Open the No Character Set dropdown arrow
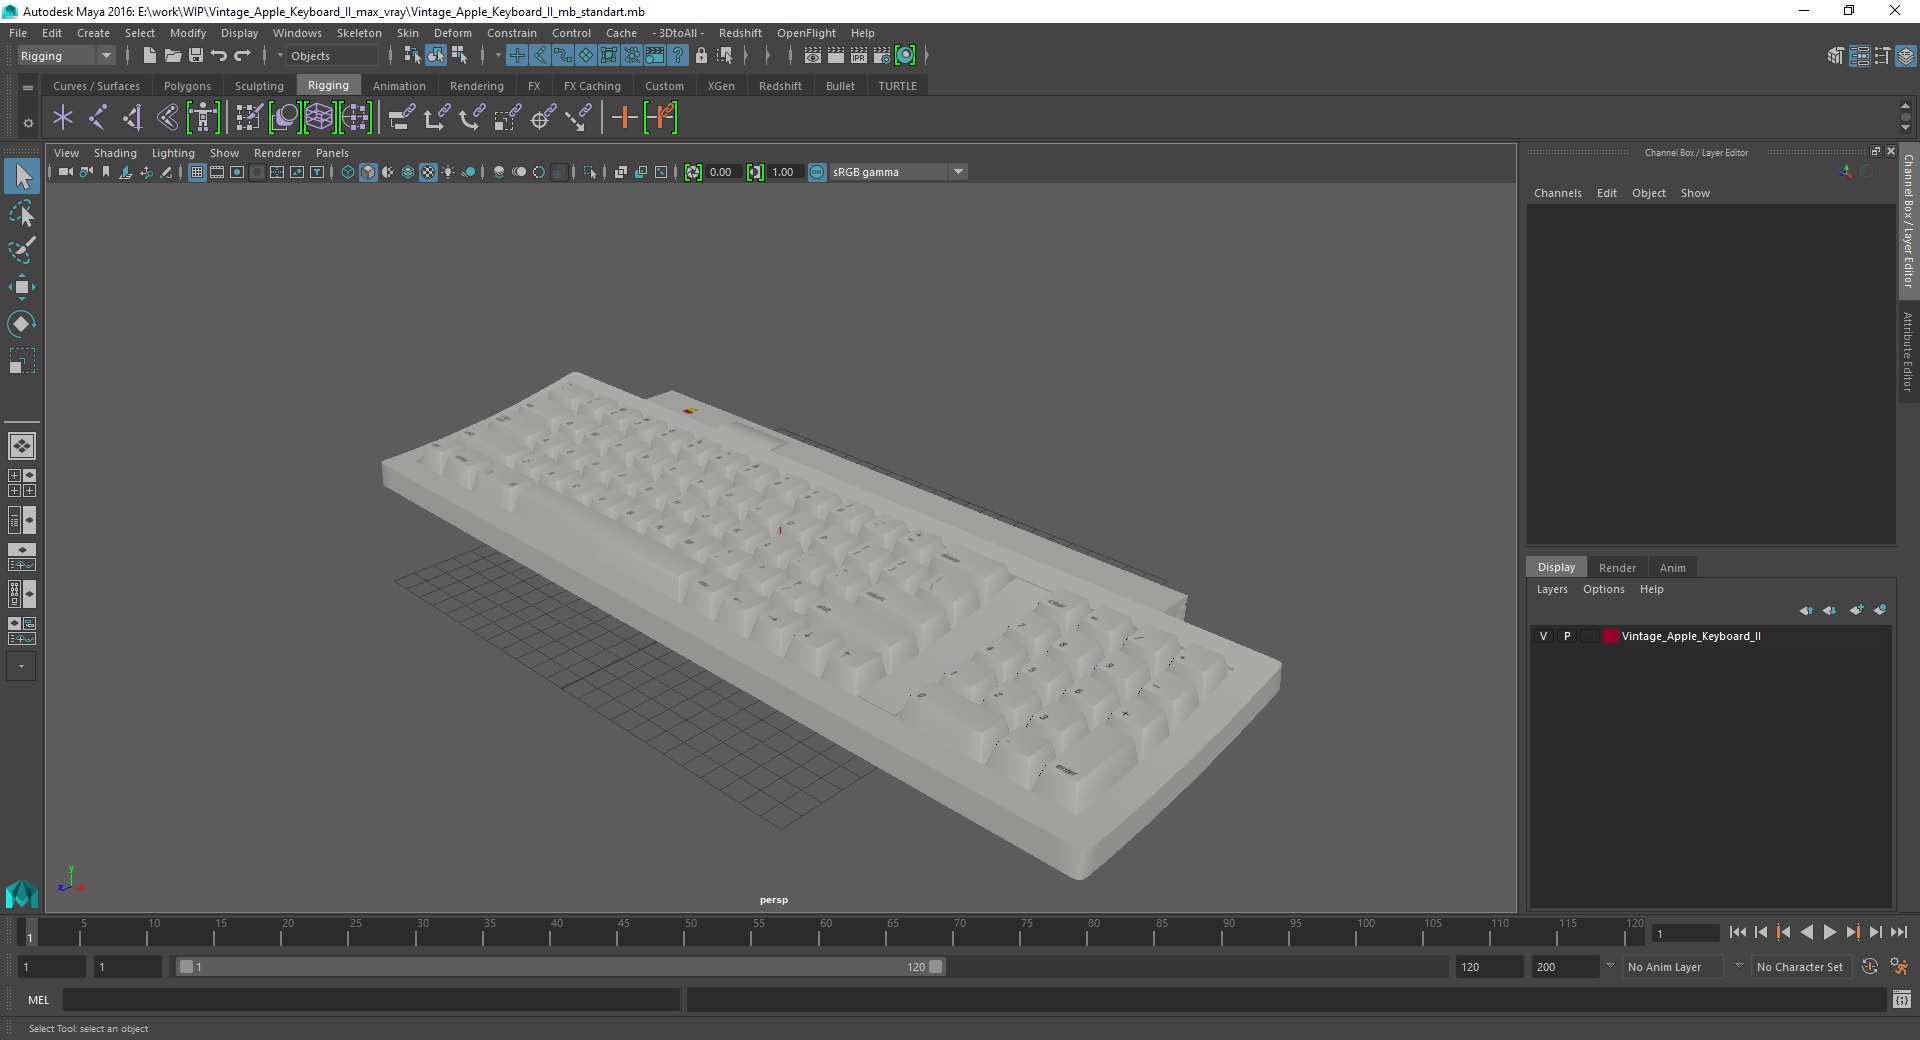Viewport: 1920px width, 1040px height. pyautogui.click(x=1739, y=966)
